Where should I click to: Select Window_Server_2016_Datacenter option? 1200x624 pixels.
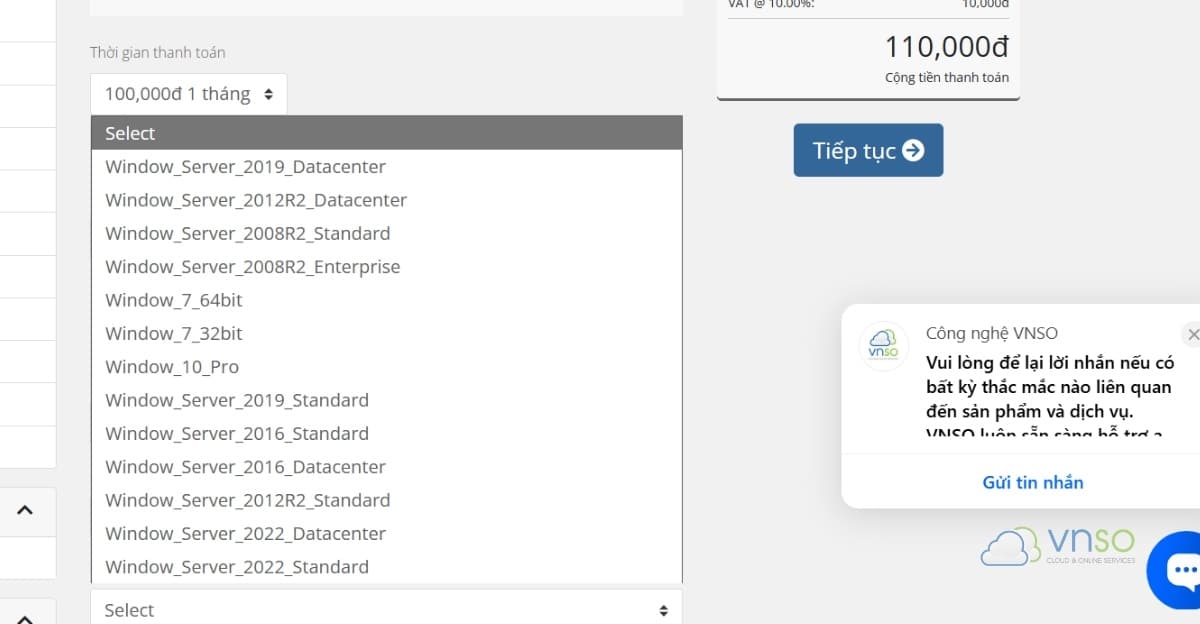pyautogui.click(x=386, y=467)
